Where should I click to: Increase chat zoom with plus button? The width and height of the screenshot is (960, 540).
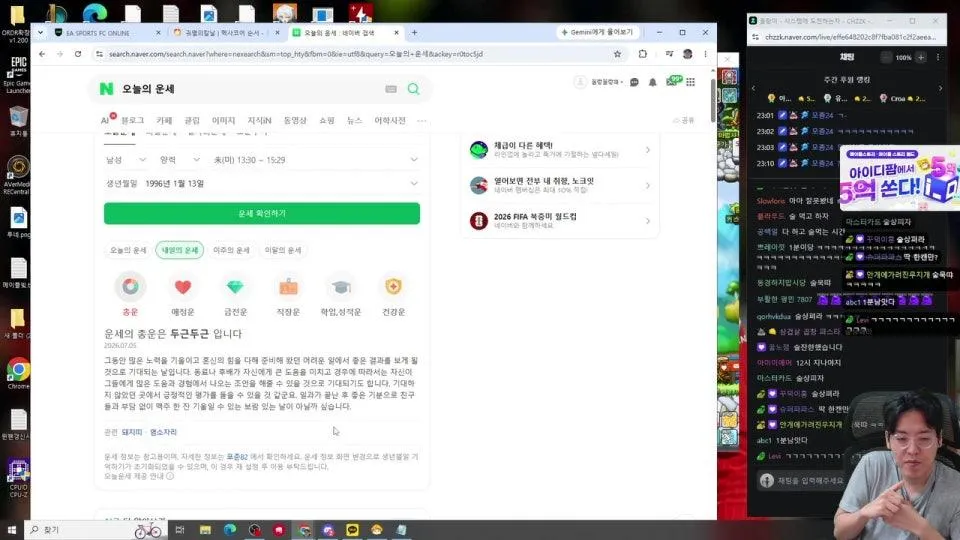click(x=921, y=57)
